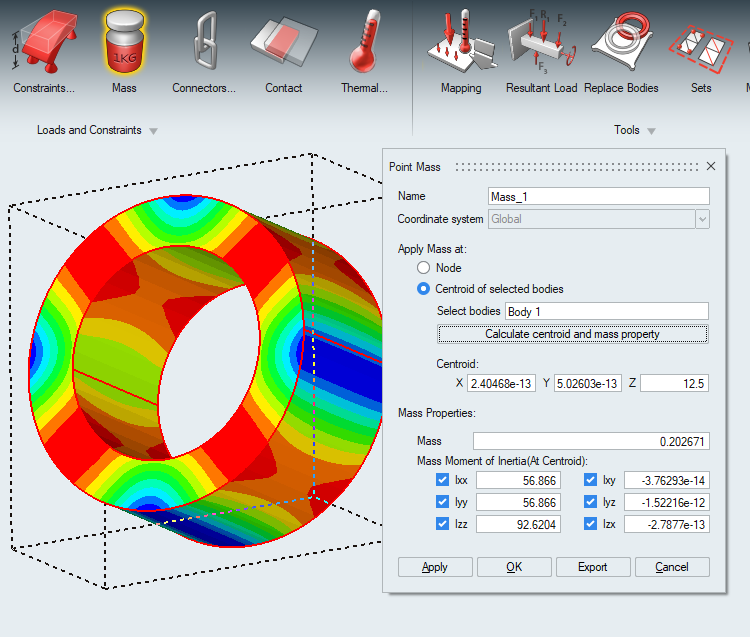Click the Centroid X value field
Screen dimensions: 750x637
(x=501, y=384)
